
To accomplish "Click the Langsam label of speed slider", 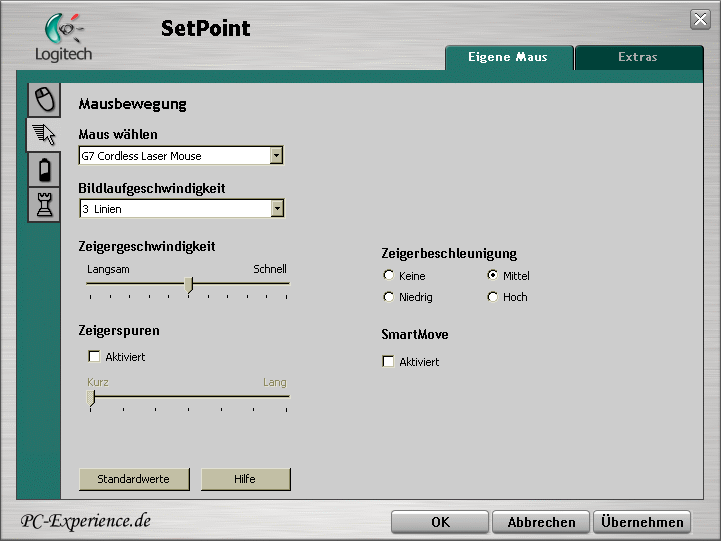I will point(109,269).
